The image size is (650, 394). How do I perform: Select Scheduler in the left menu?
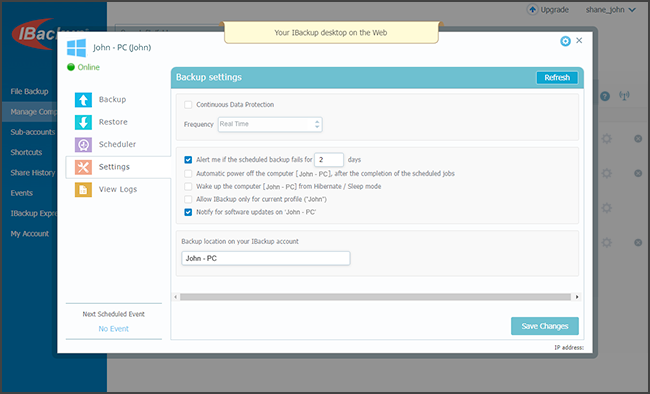[118, 144]
